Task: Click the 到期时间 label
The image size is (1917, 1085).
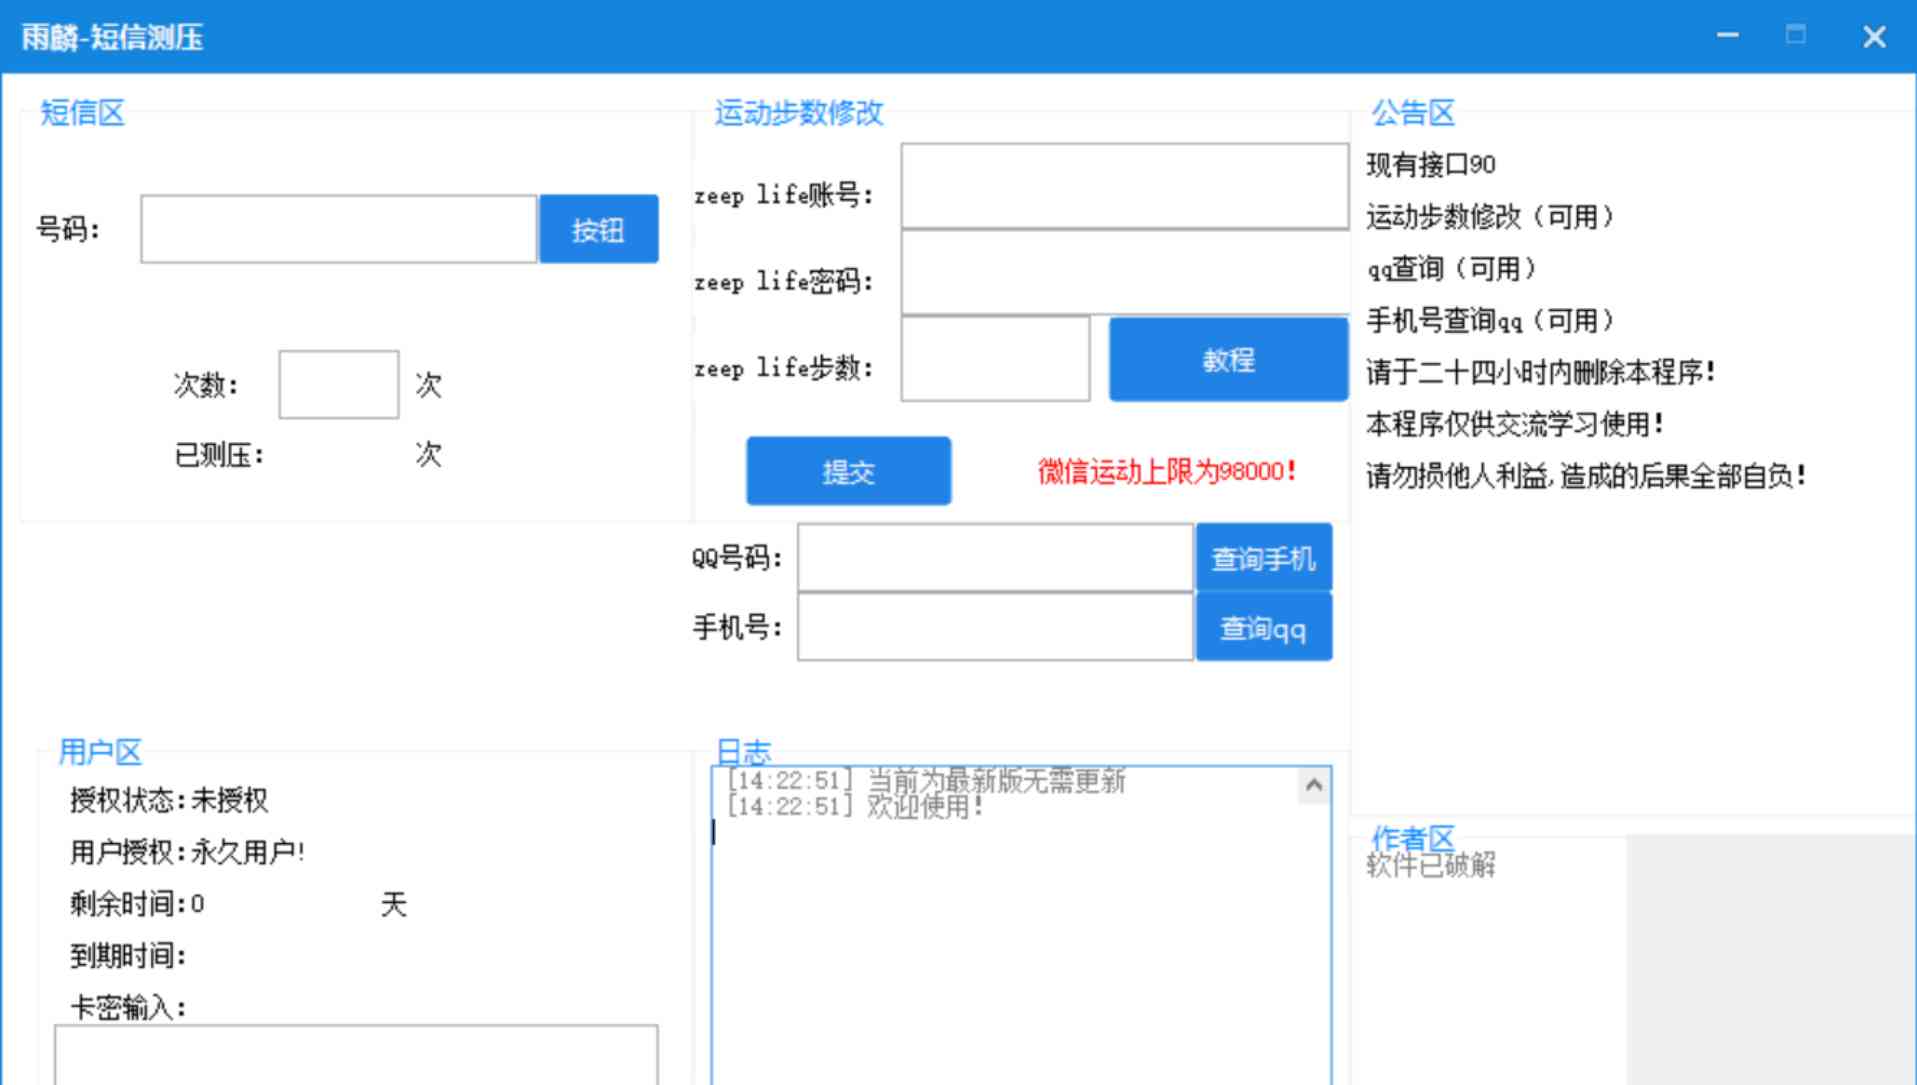Action: pyautogui.click(x=128, y=956)
